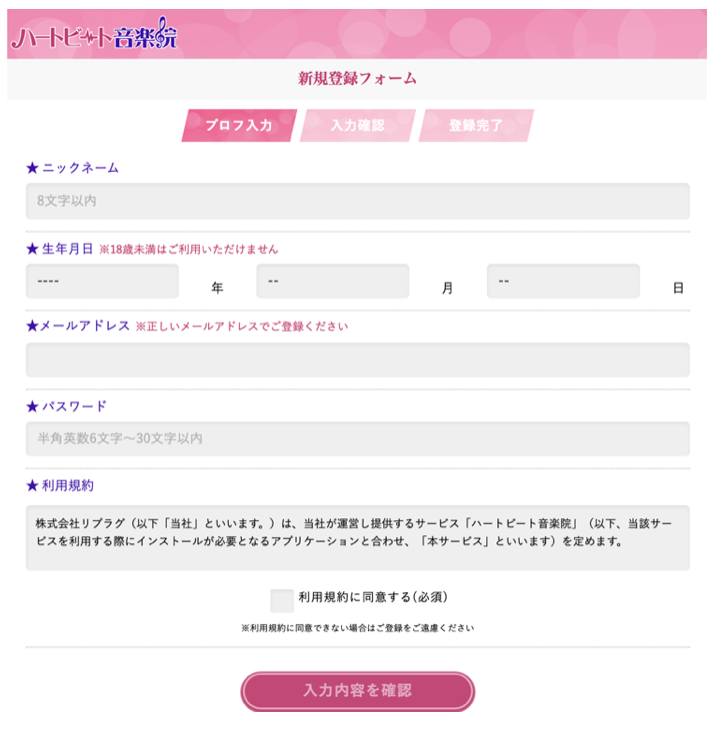
Task: Open the birth month dropdown
Action: [332, 281]
